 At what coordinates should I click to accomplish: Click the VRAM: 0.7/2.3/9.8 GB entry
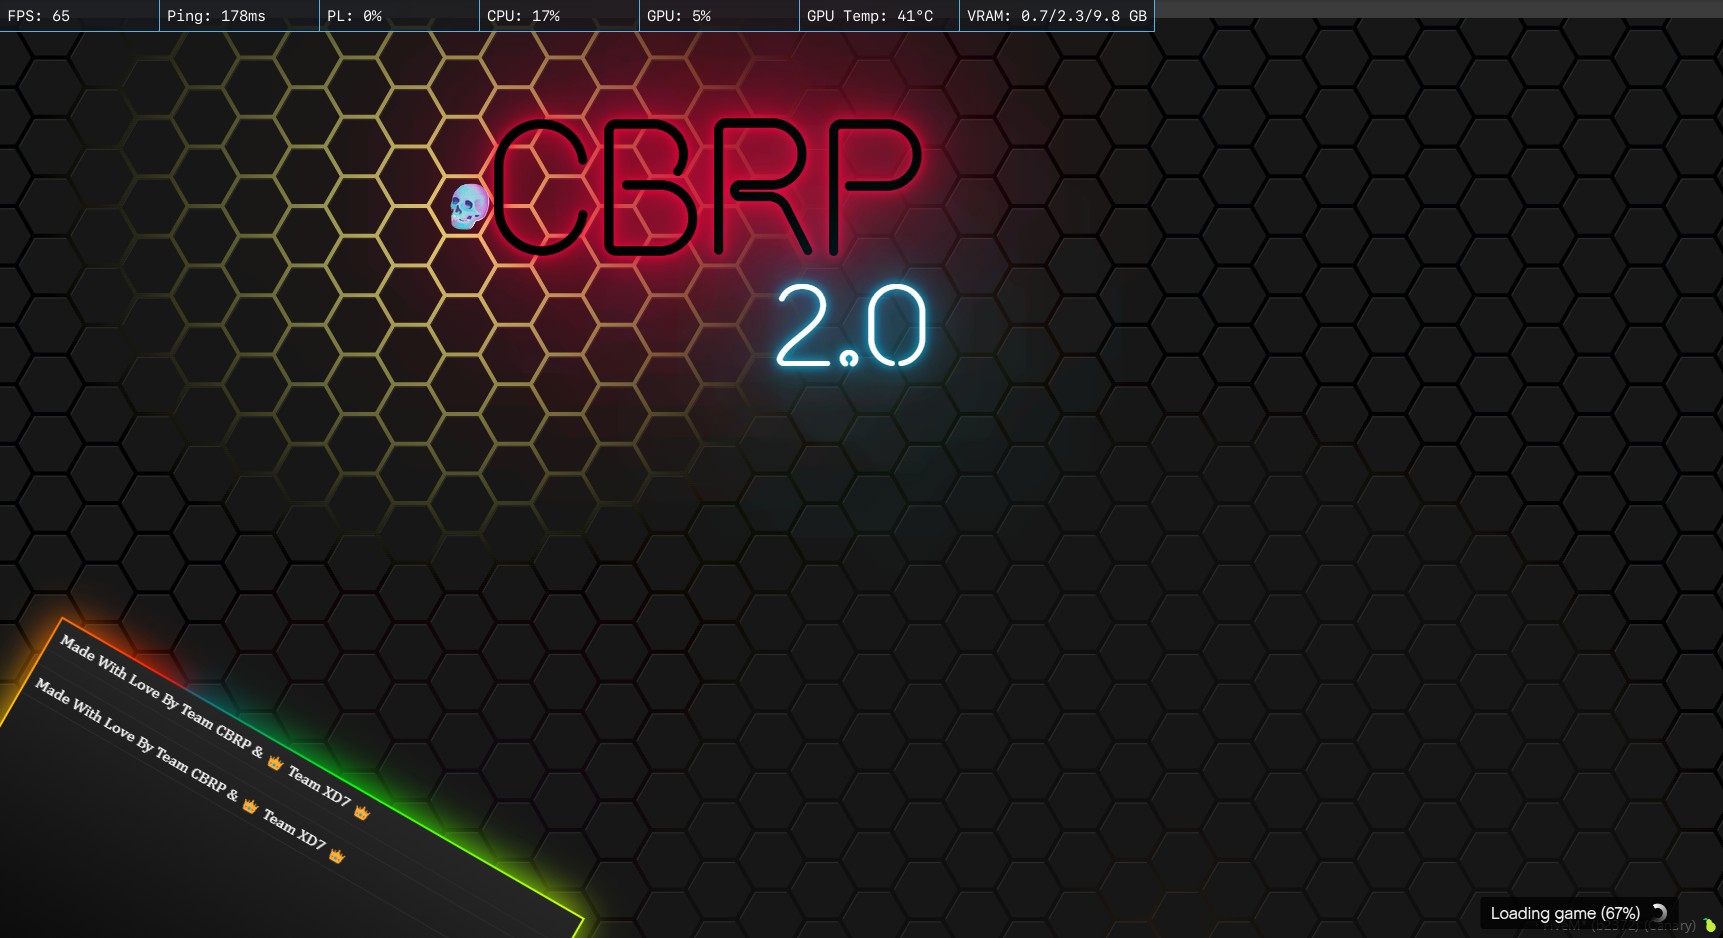point(1057,16)
